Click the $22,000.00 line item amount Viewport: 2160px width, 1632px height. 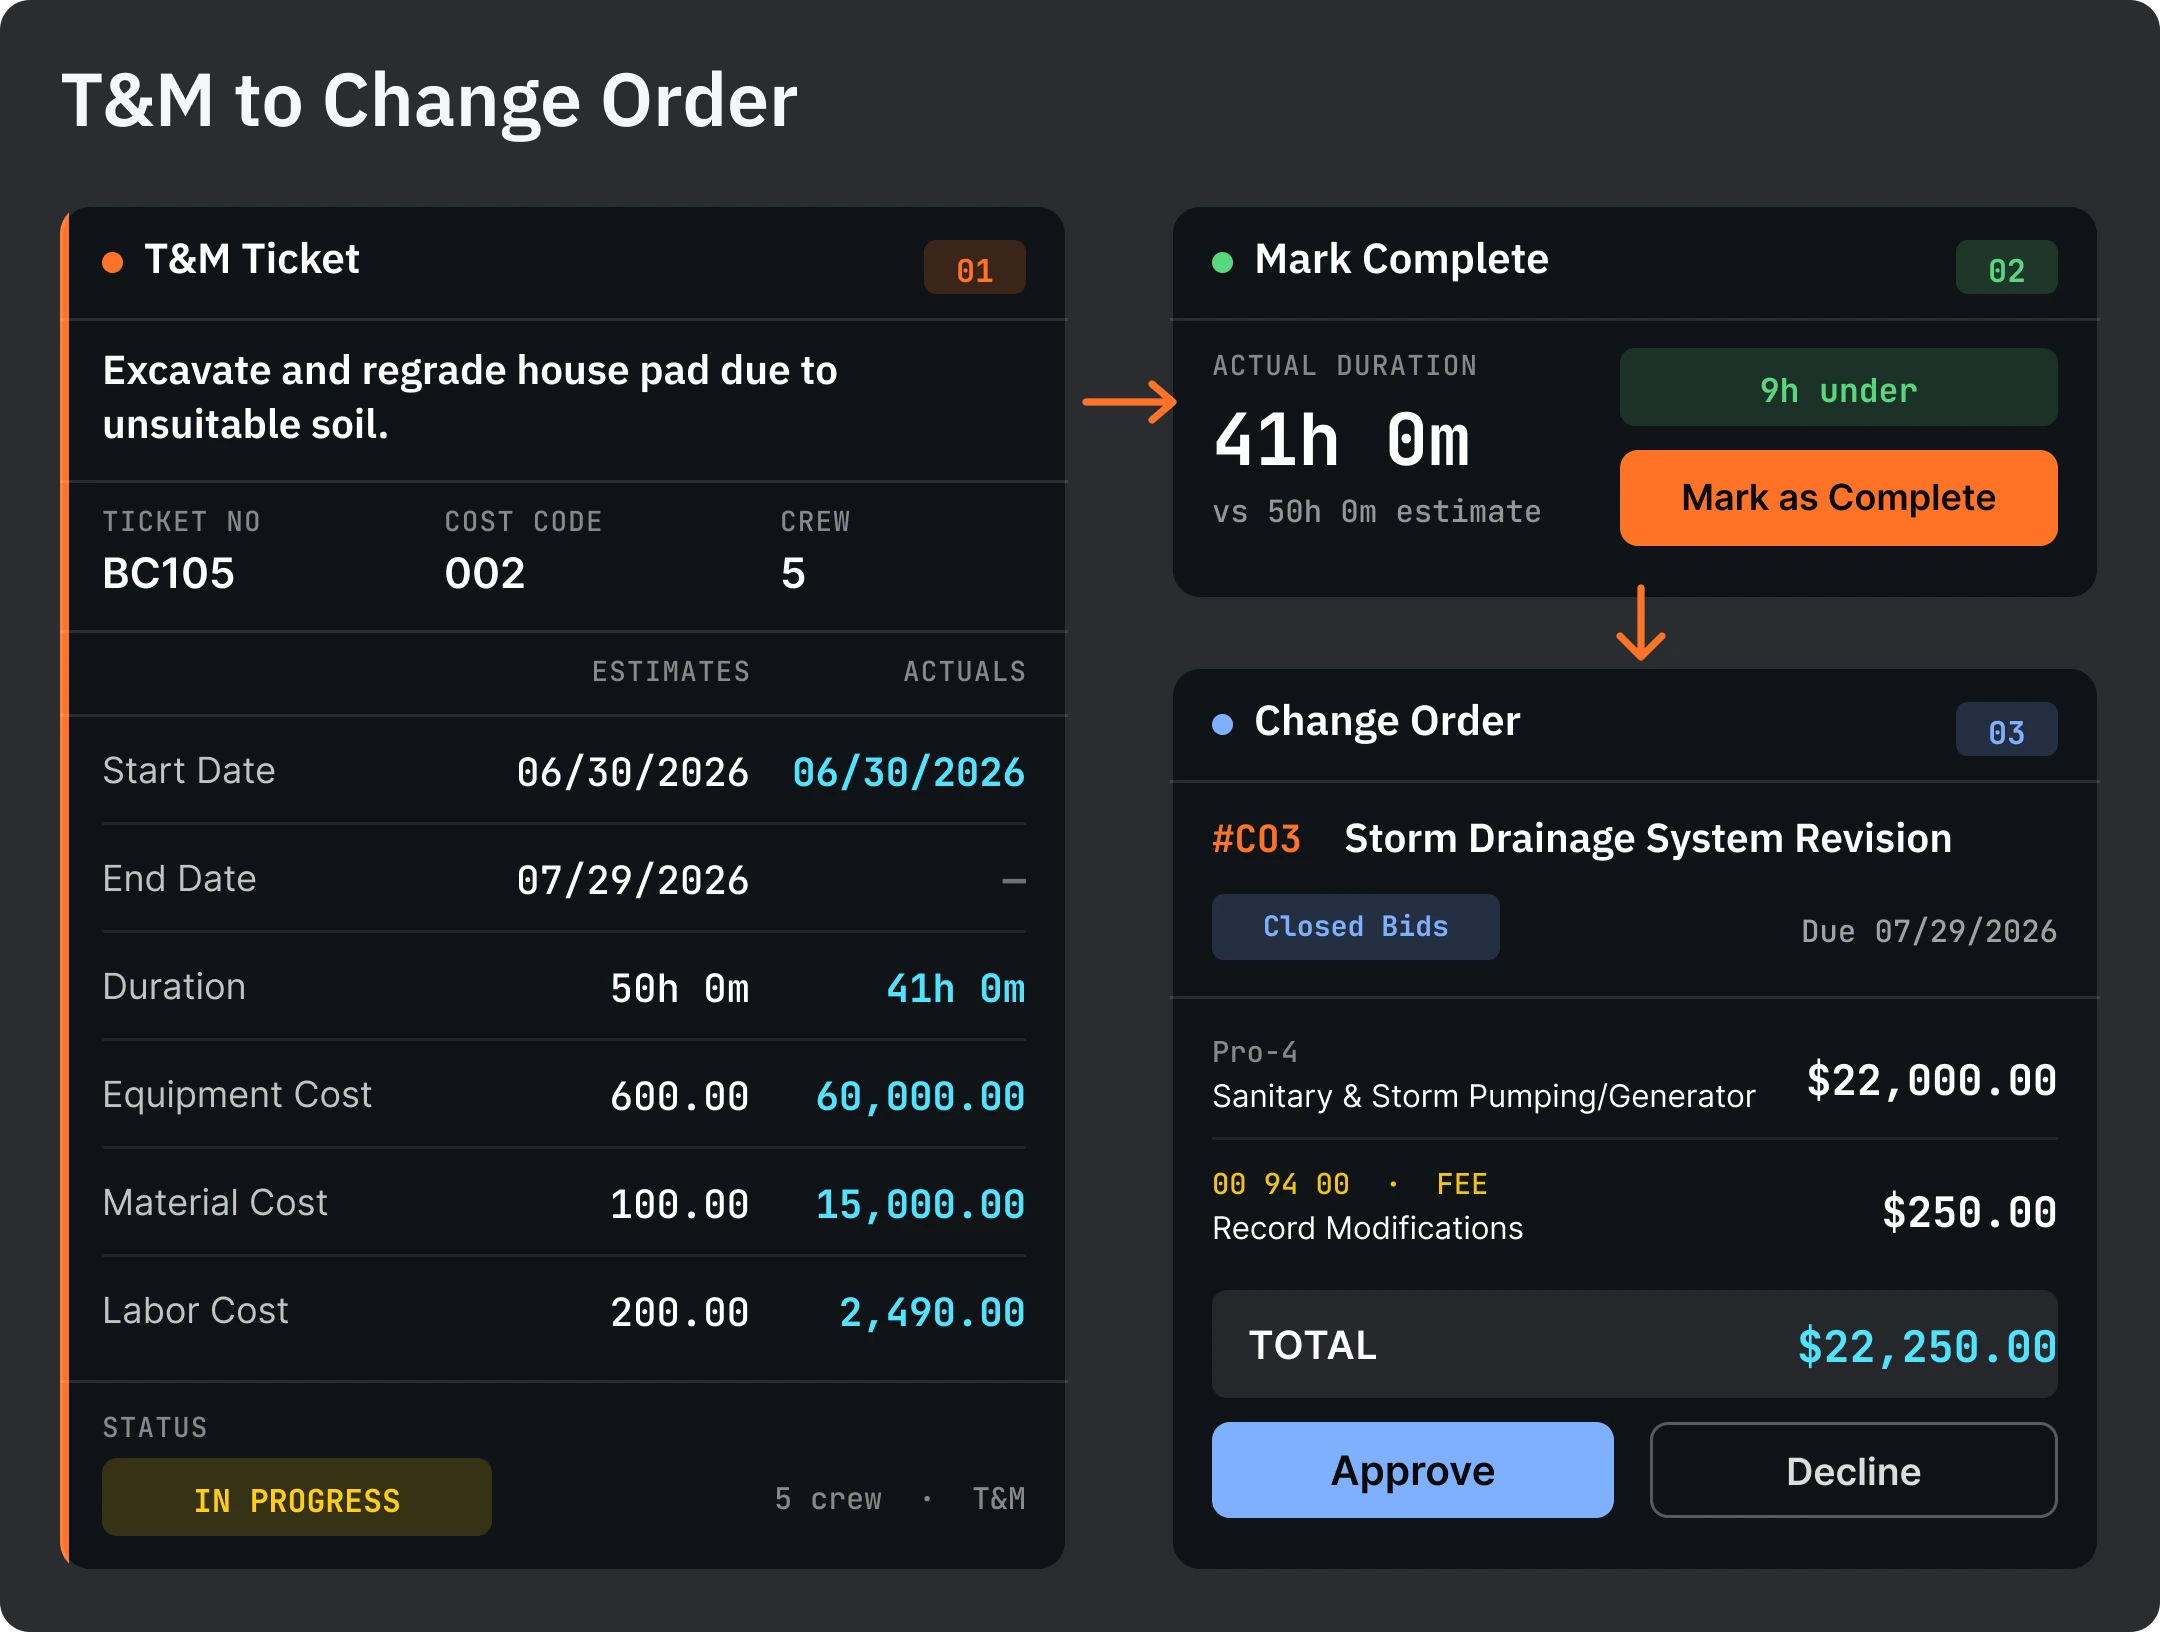tap(1931, 1080)
